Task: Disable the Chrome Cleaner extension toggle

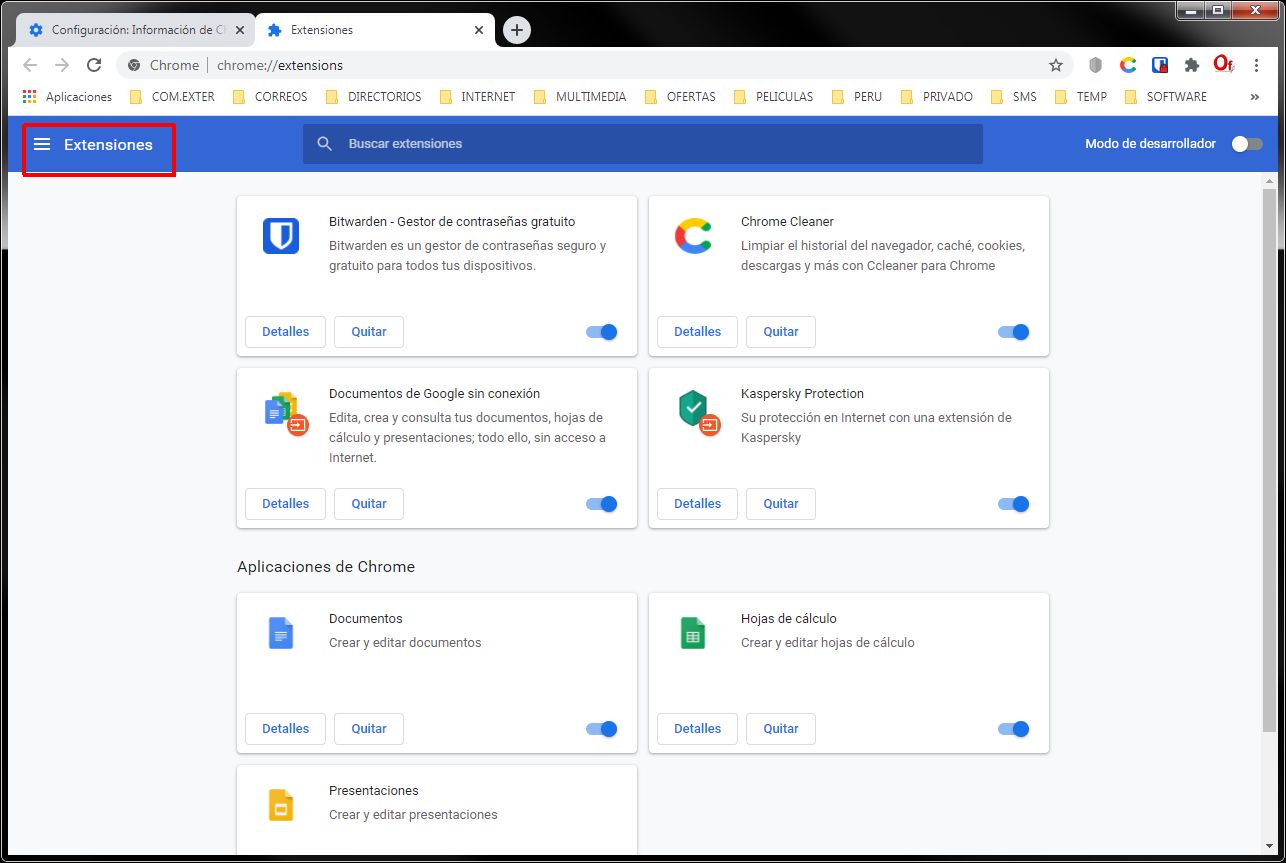Action: [1014, 332]
